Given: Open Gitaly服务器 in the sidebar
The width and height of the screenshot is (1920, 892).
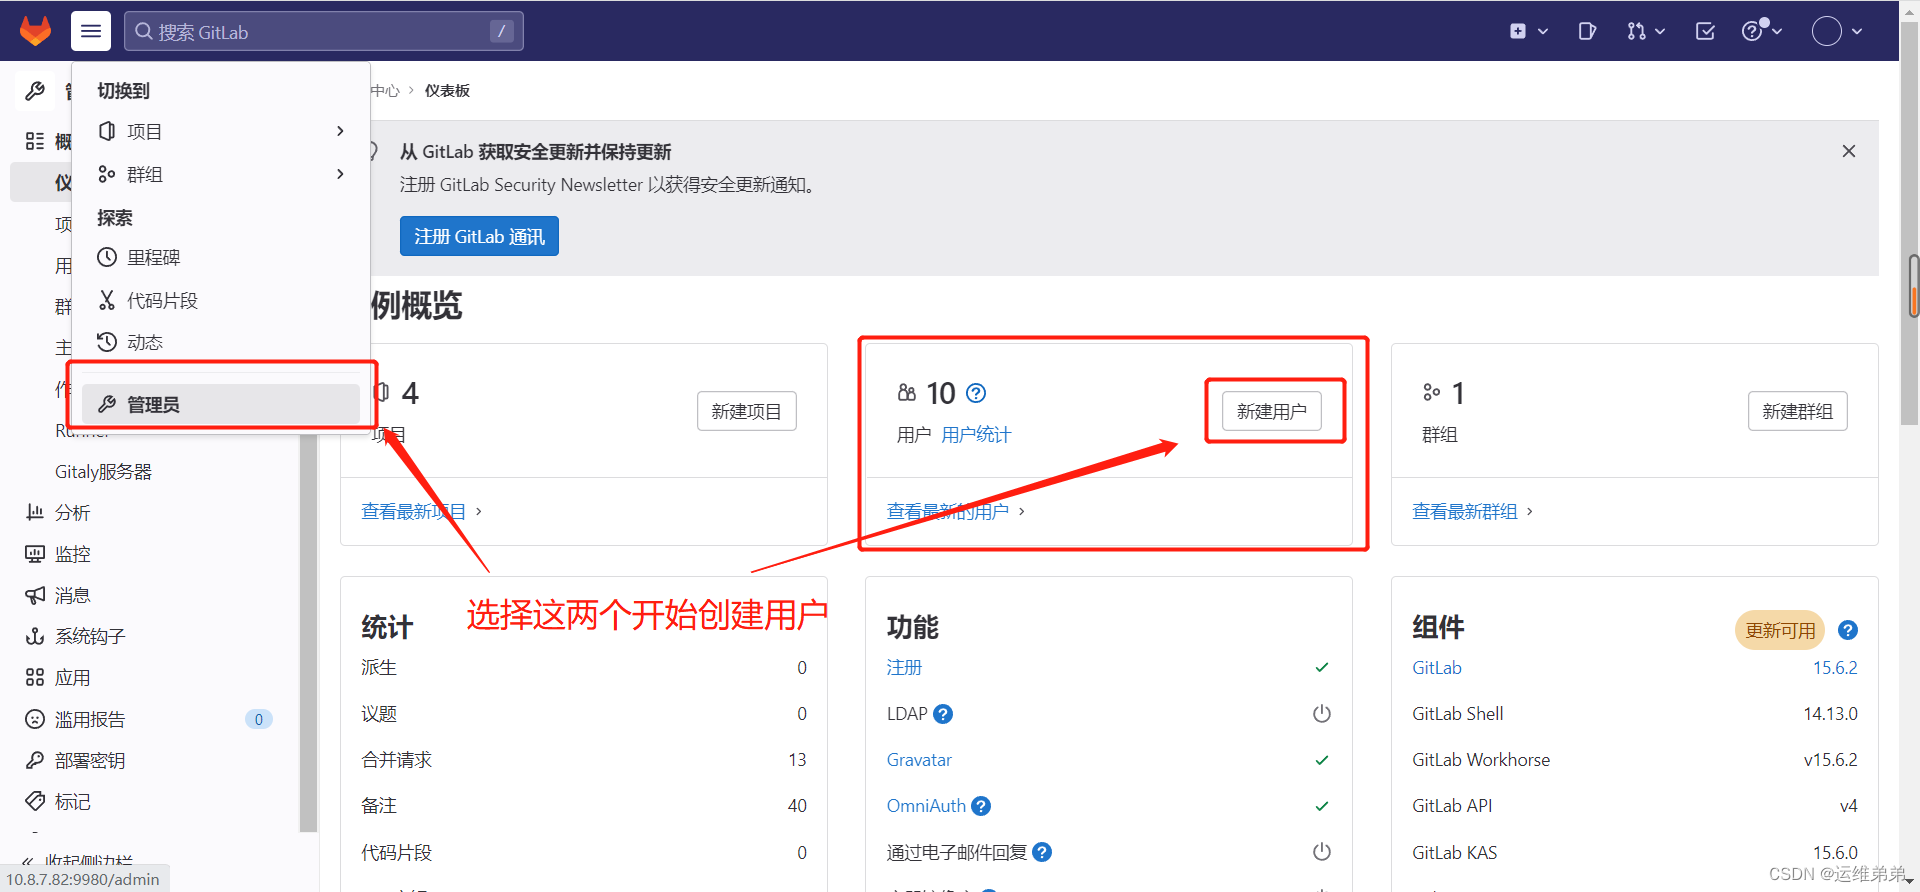Looking at the screenshot, I should tap(104, 471).
